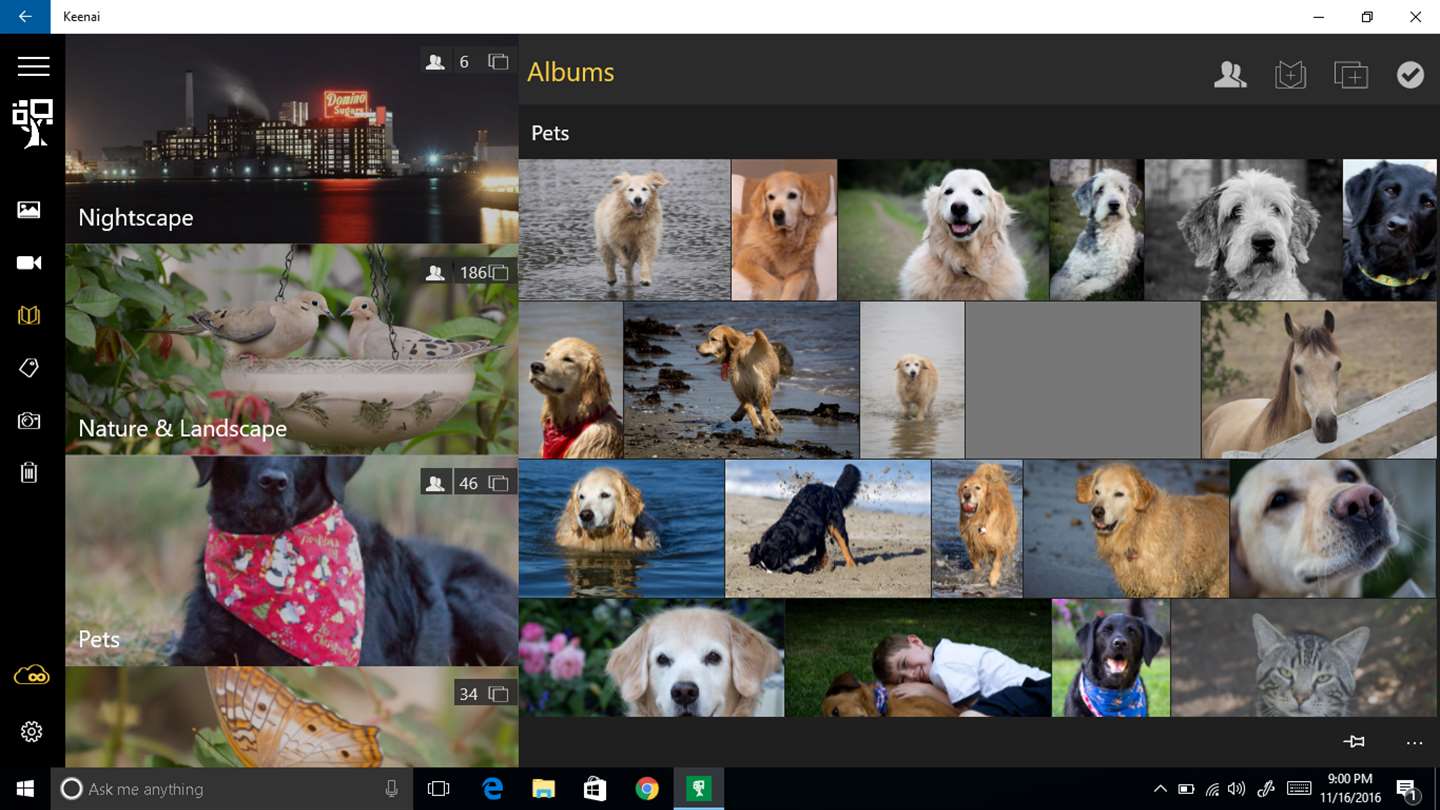
Task: Click the volume icon in system tray
Action: tap(1238, 789)
